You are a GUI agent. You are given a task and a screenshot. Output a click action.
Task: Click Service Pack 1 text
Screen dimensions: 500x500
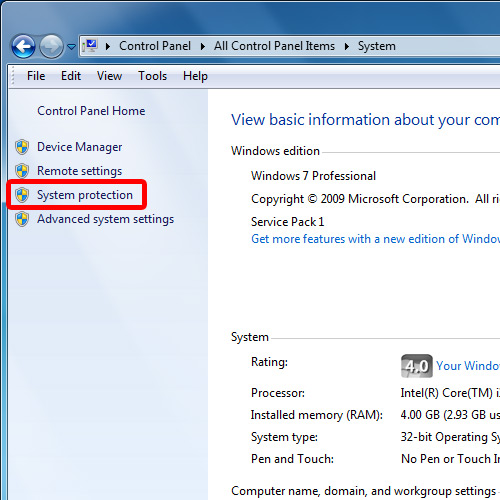click(287, 222)
